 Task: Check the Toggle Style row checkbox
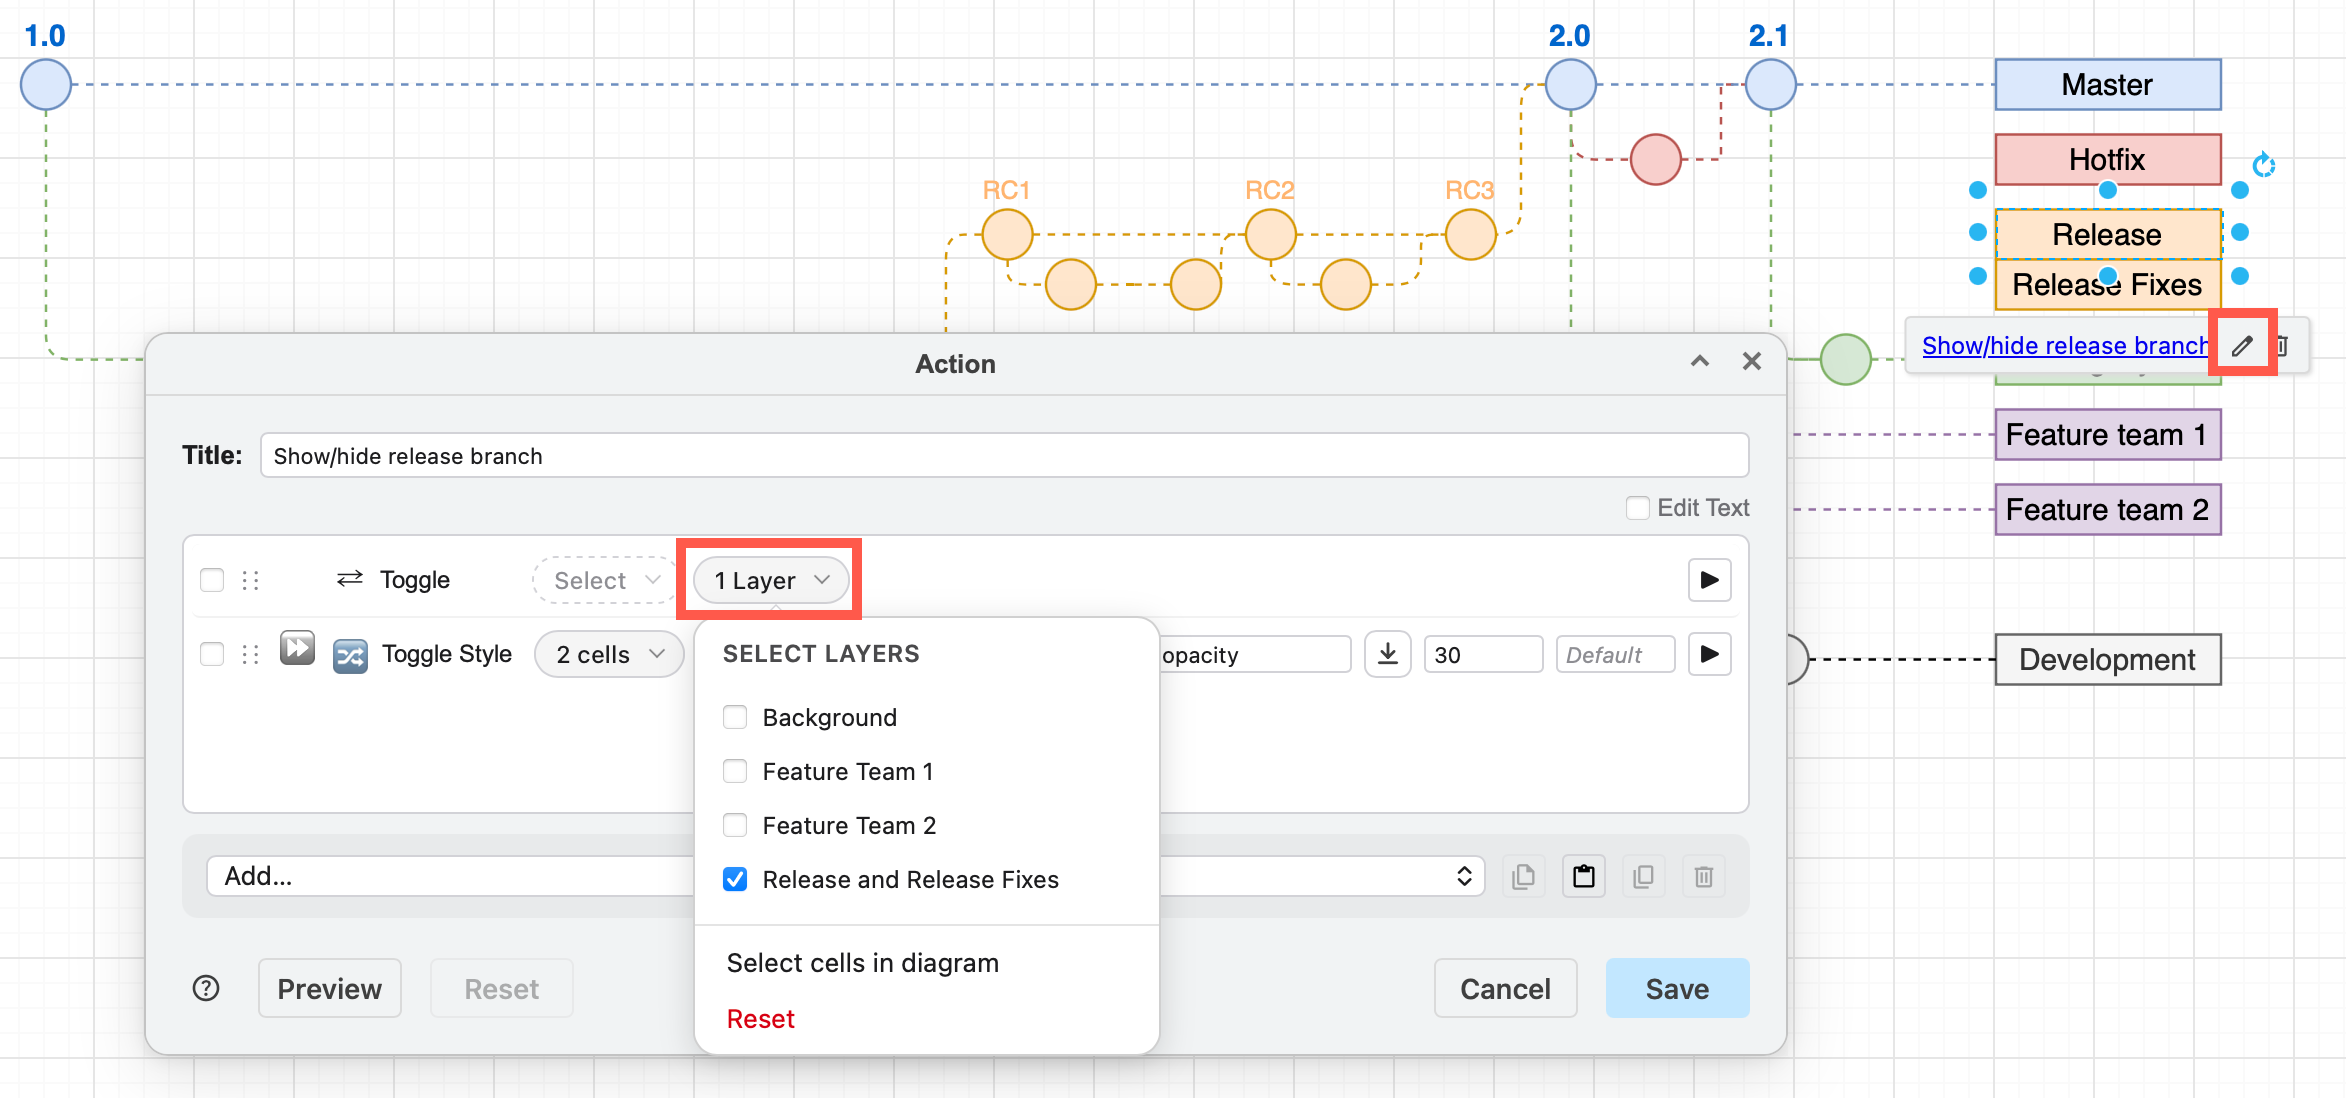click(x=212, y=654)
